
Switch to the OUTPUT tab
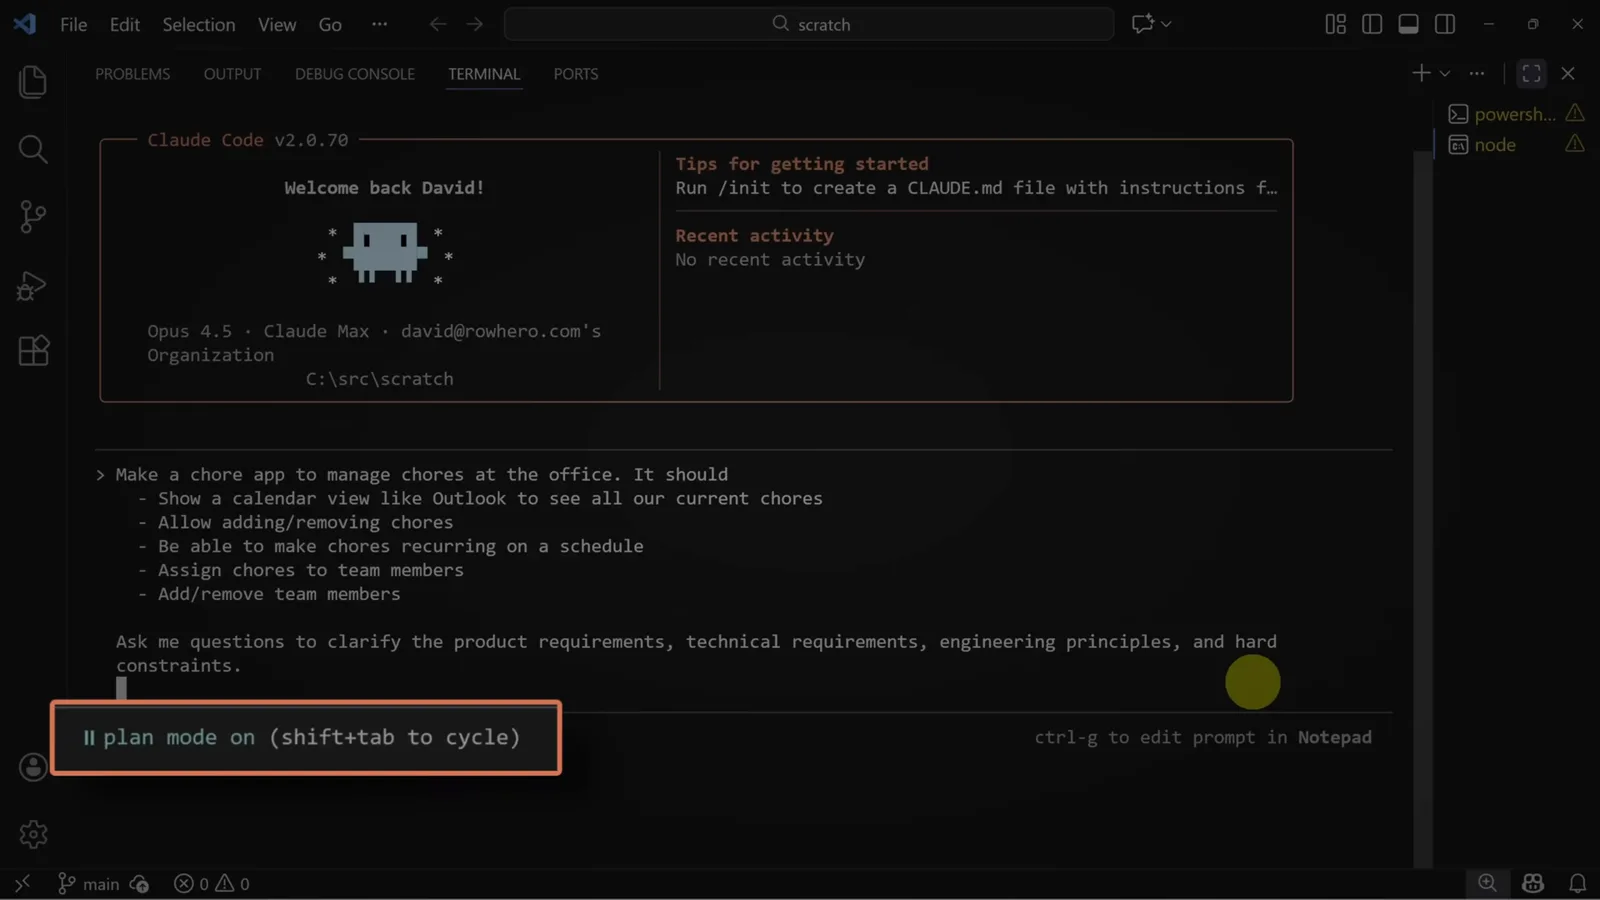pos(232,74)
